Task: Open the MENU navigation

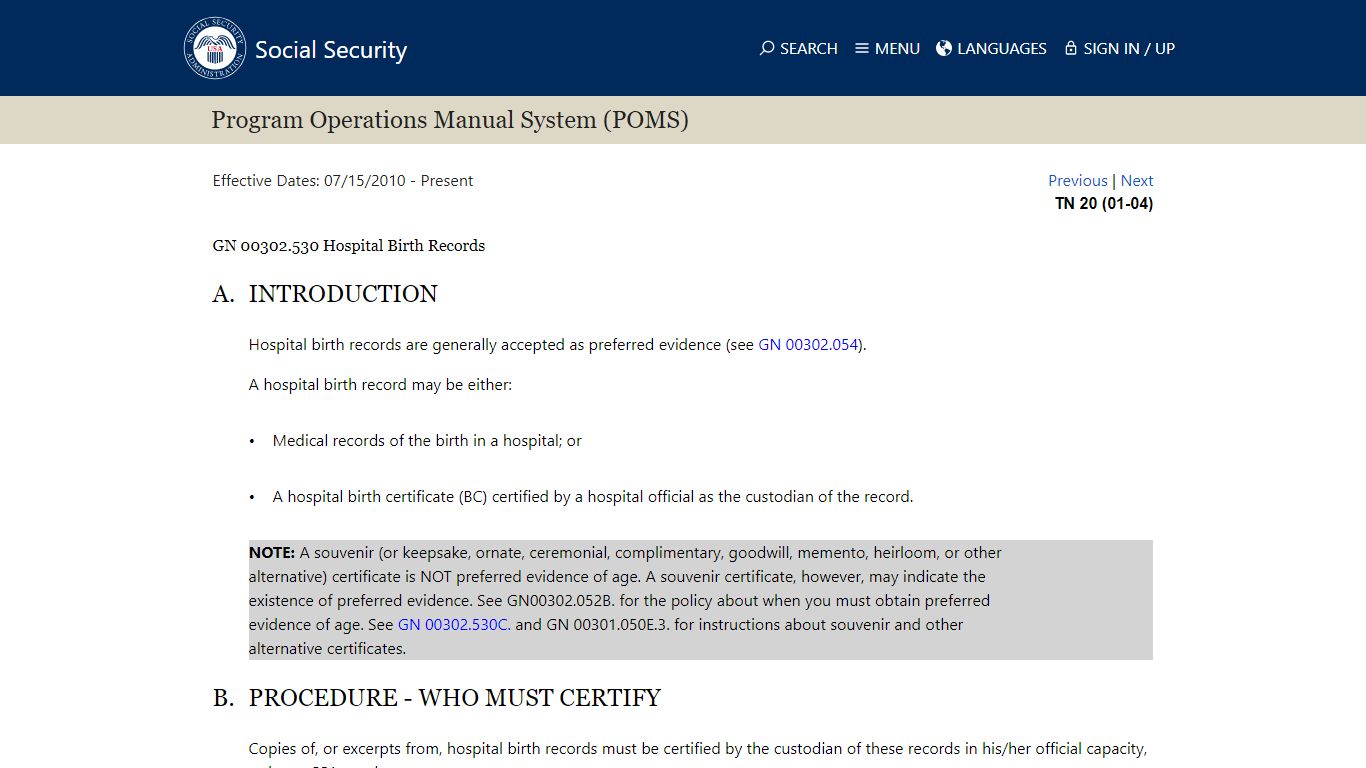Action: pyautogui.click(x=887, y=48)
